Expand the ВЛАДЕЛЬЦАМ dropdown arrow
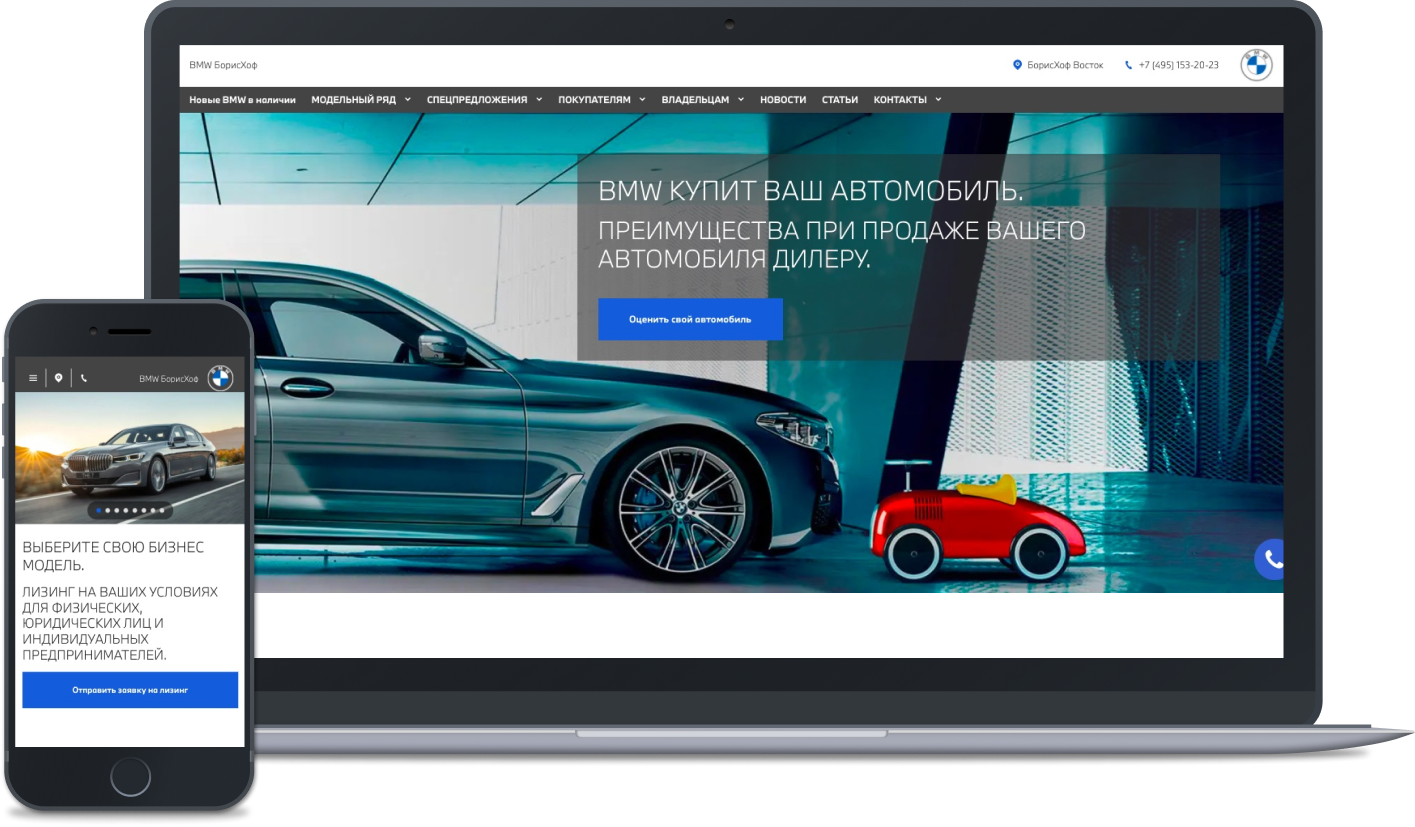Screen dimensions: 1415x827 point(741,100)
